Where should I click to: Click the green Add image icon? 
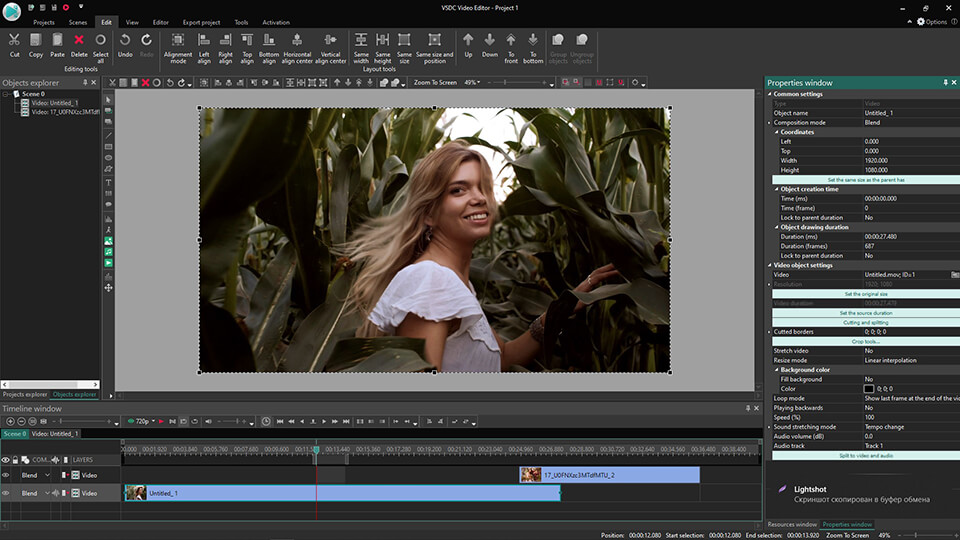[108, 241]
